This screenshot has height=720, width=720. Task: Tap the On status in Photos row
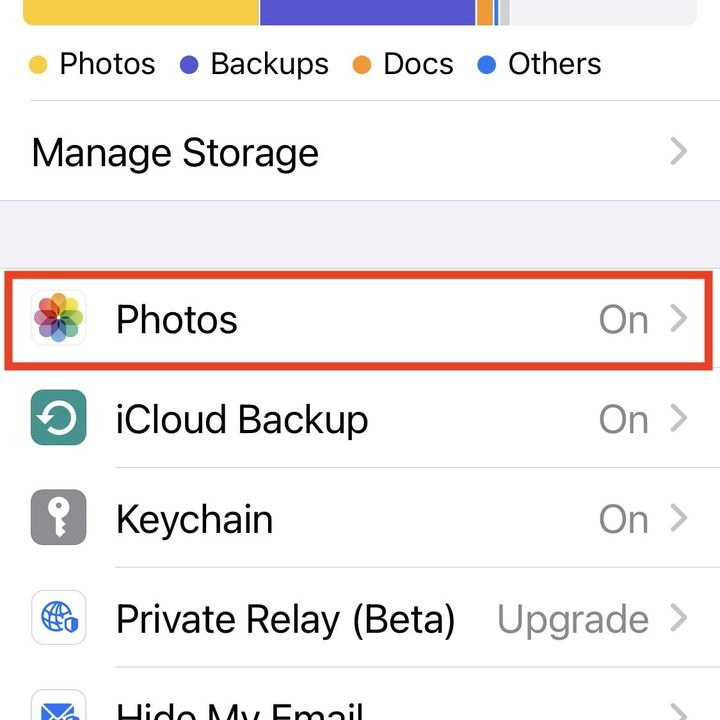pyautogui.click(x=623, y=320)
